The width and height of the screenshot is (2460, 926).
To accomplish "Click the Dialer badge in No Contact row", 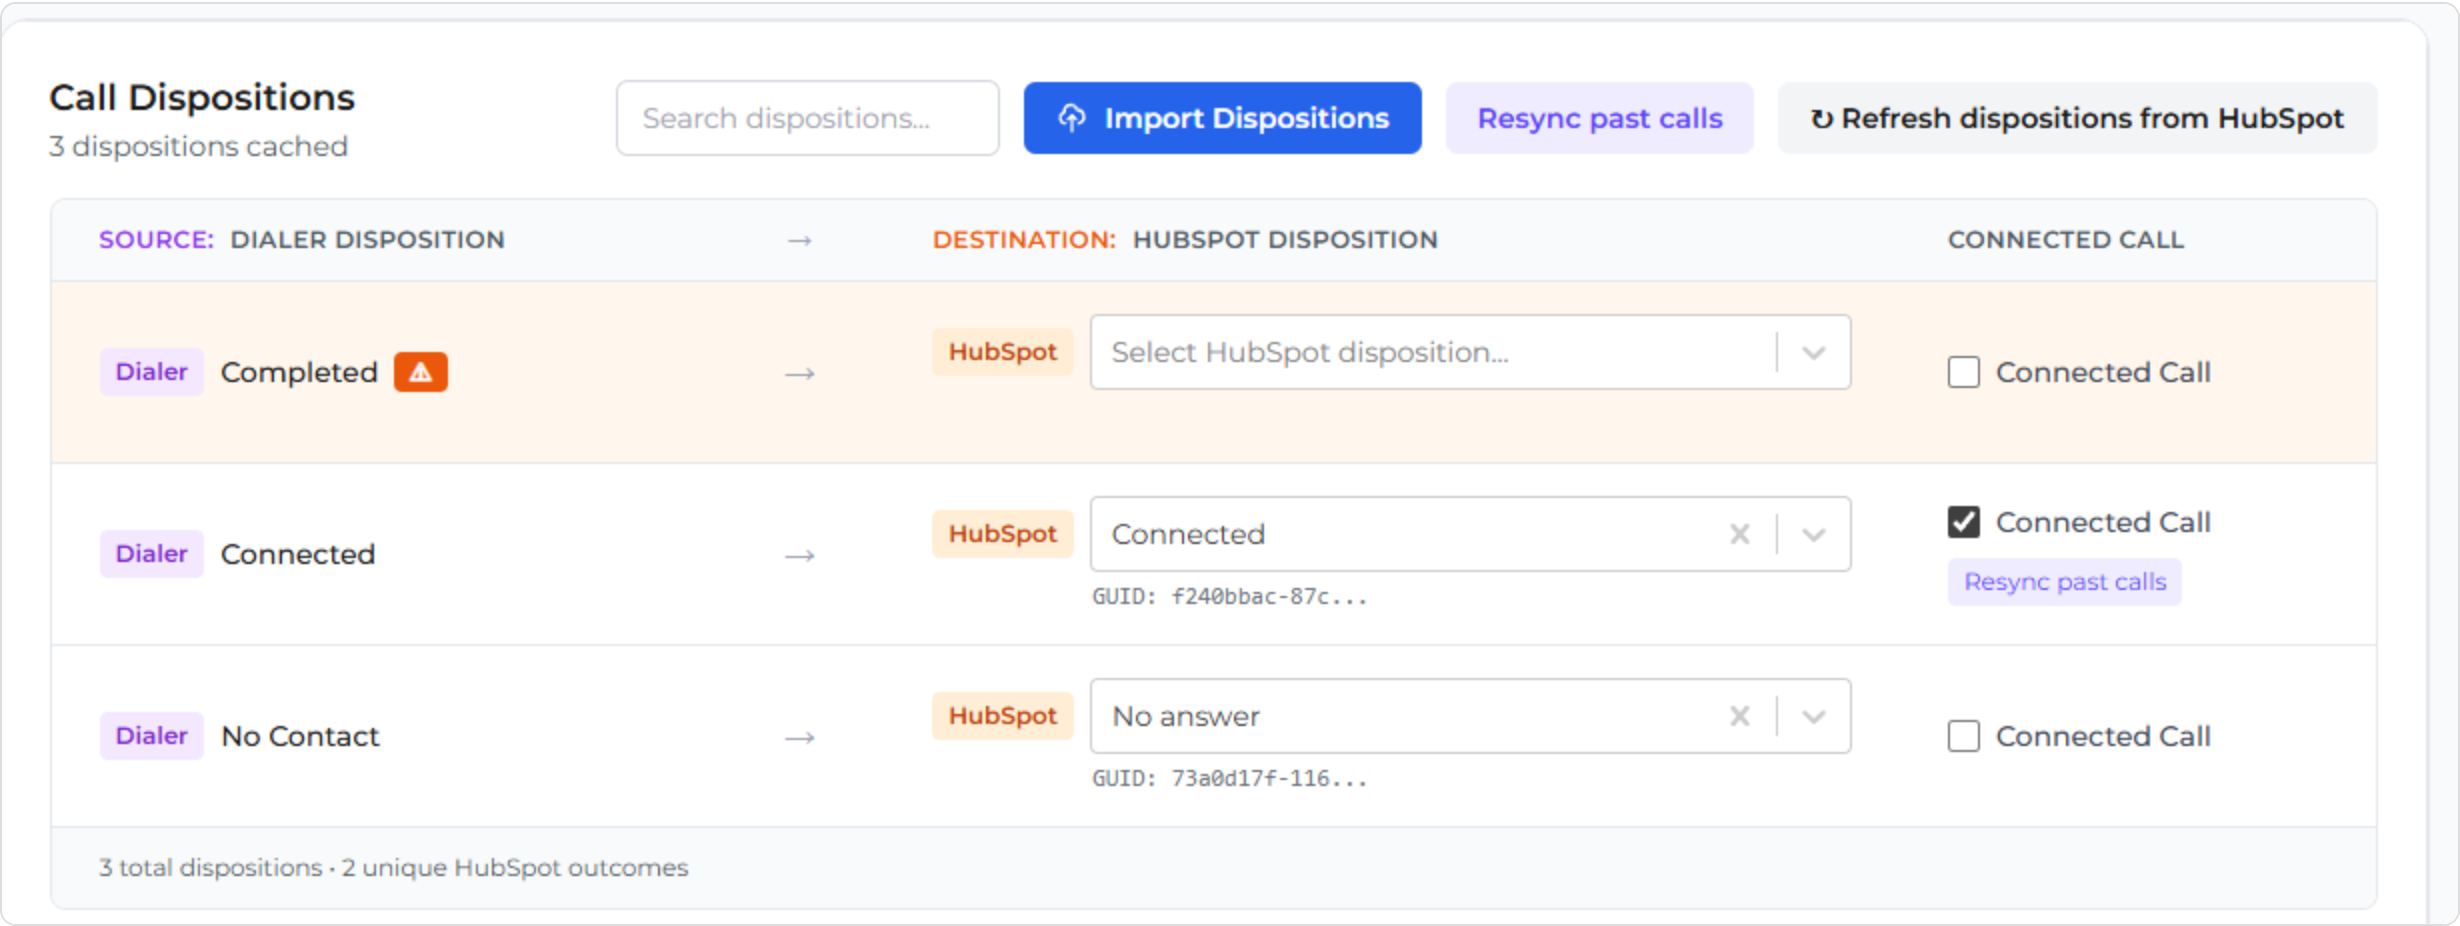I will (x=151, y=736).
